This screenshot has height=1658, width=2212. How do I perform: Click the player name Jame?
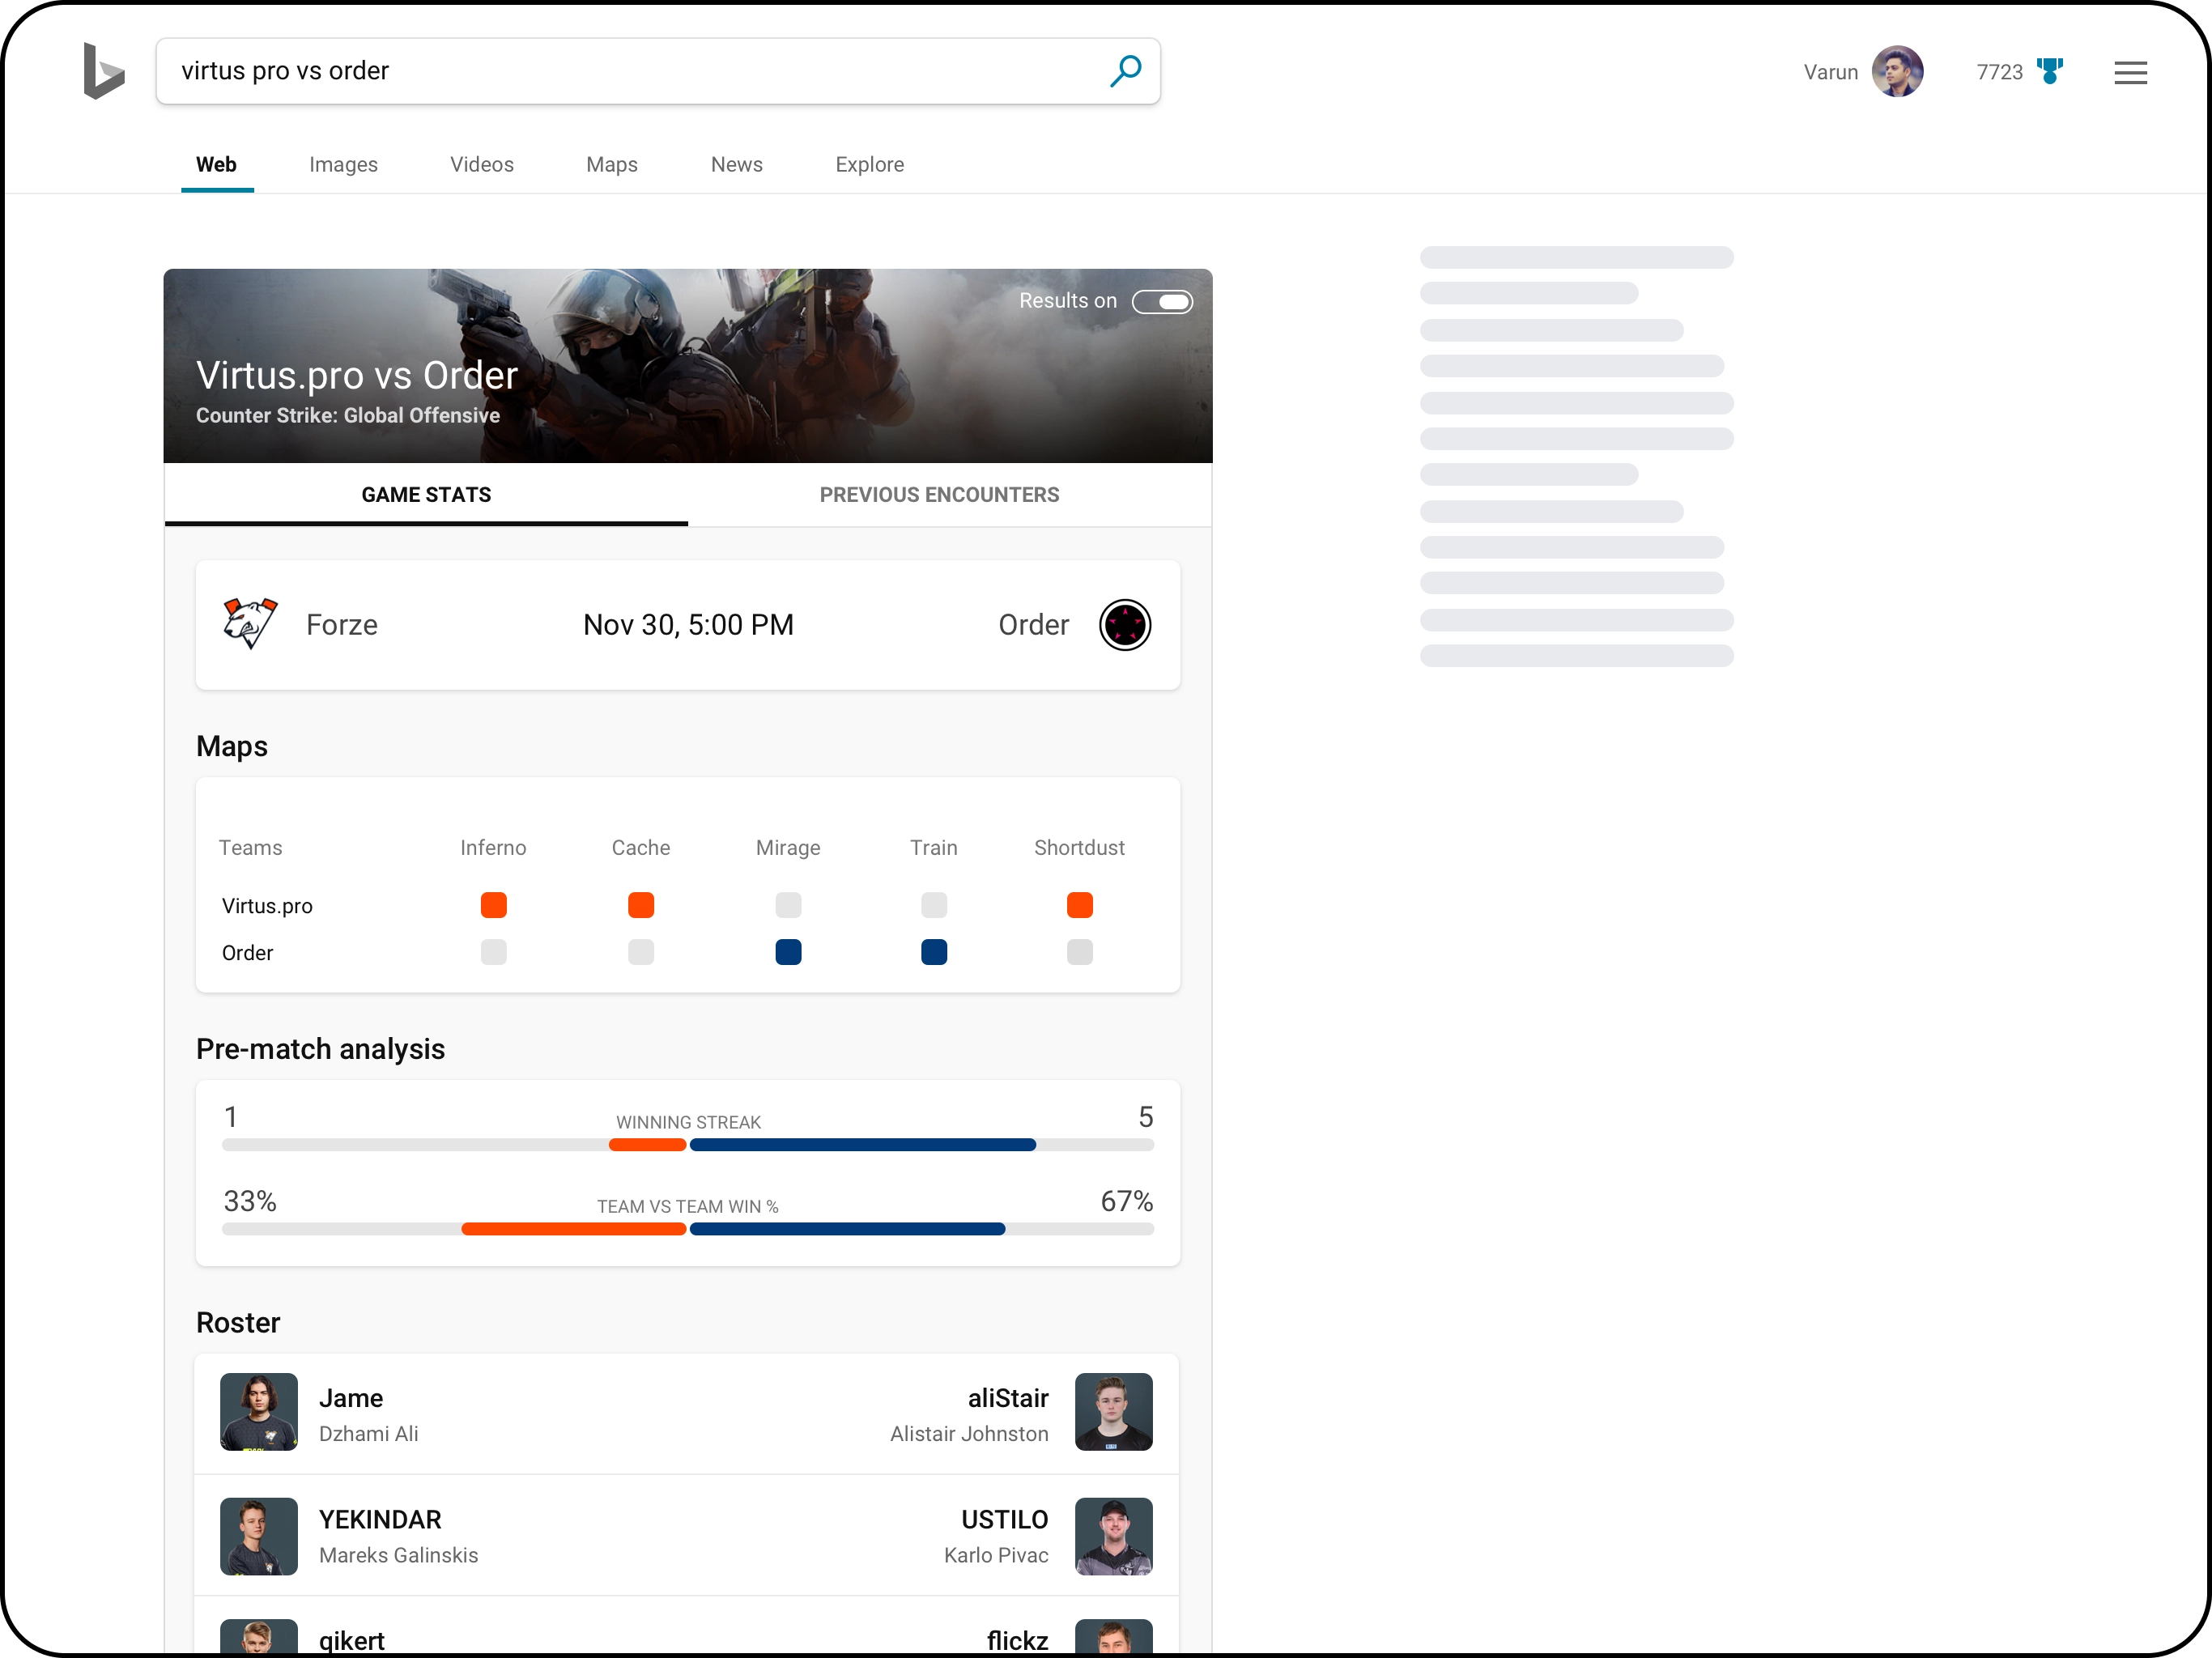click(x=351, y=1398)
